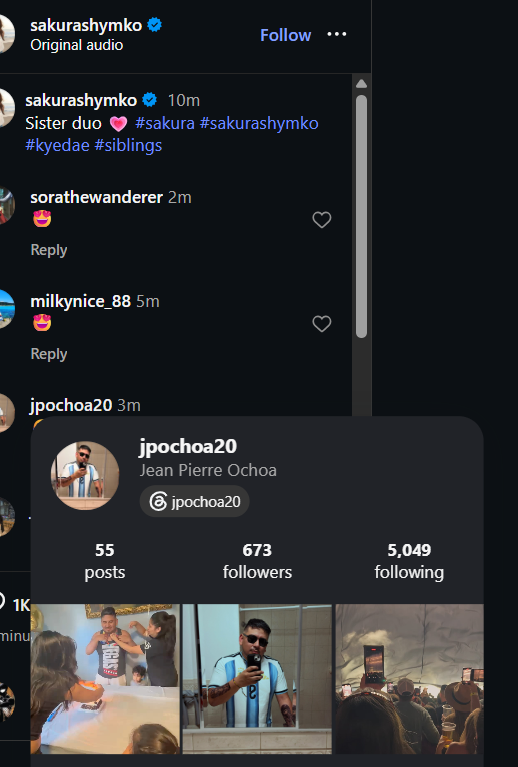Screen dimensions: 518x767
Task: View jpochoa20's 673 followers
Action: point(257,561)
